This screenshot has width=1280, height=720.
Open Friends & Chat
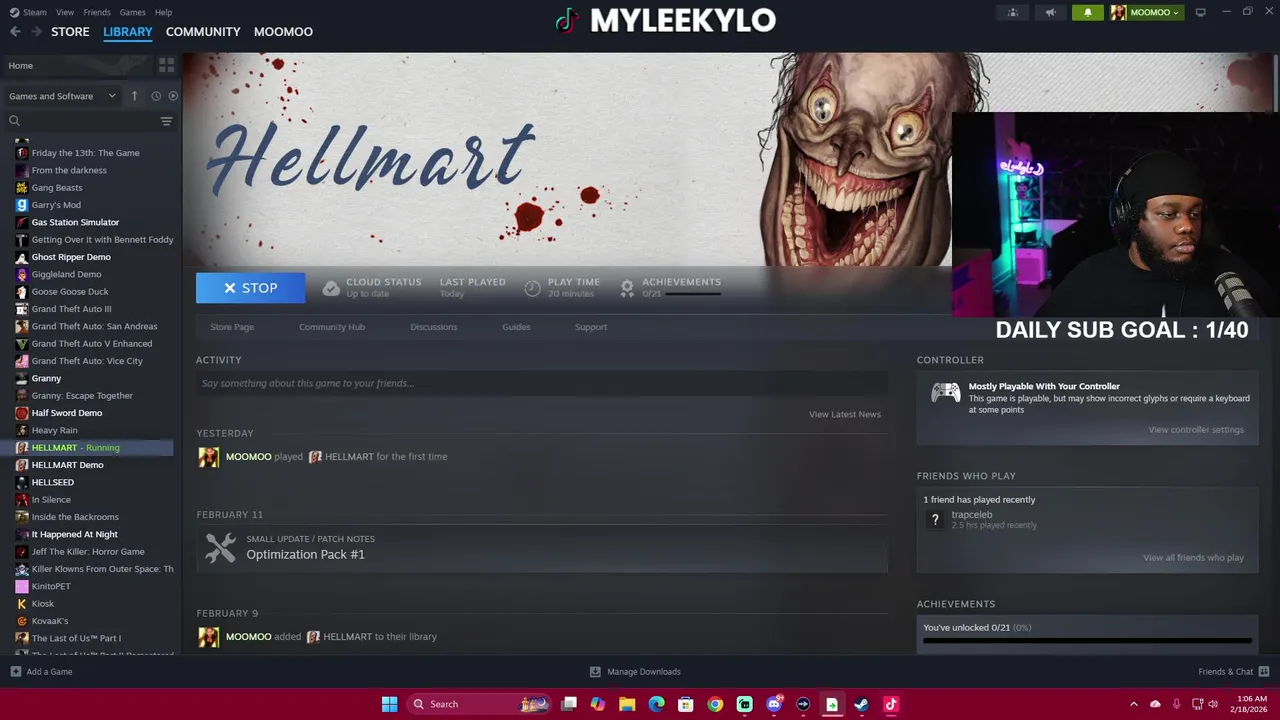1233,672
